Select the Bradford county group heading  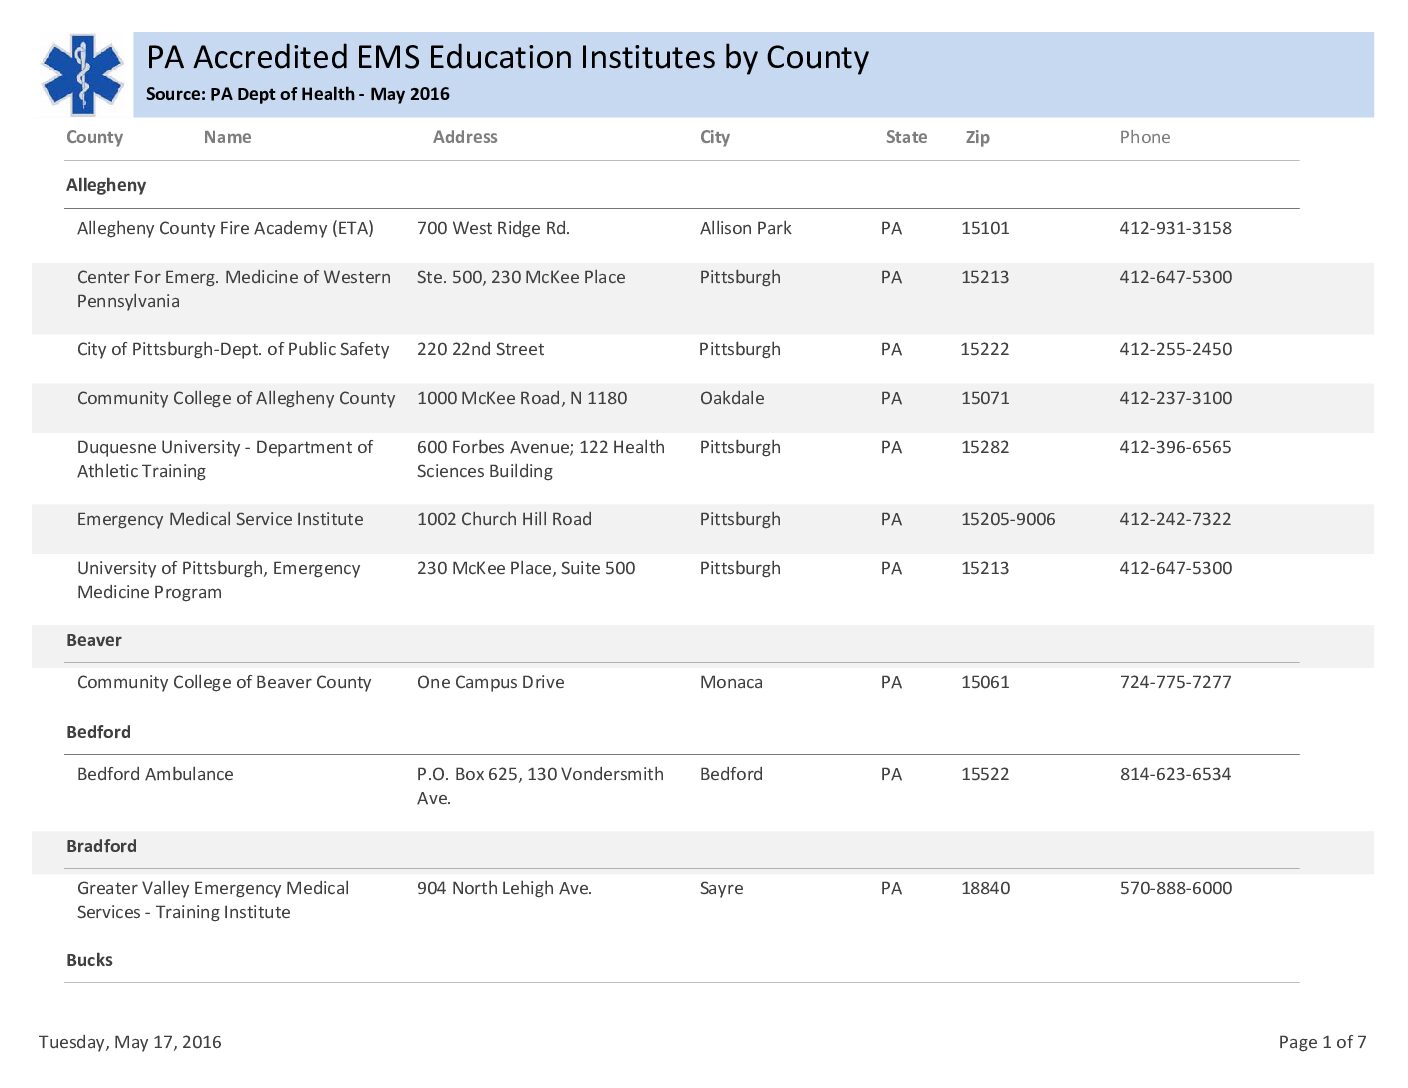tap(101, 846)
